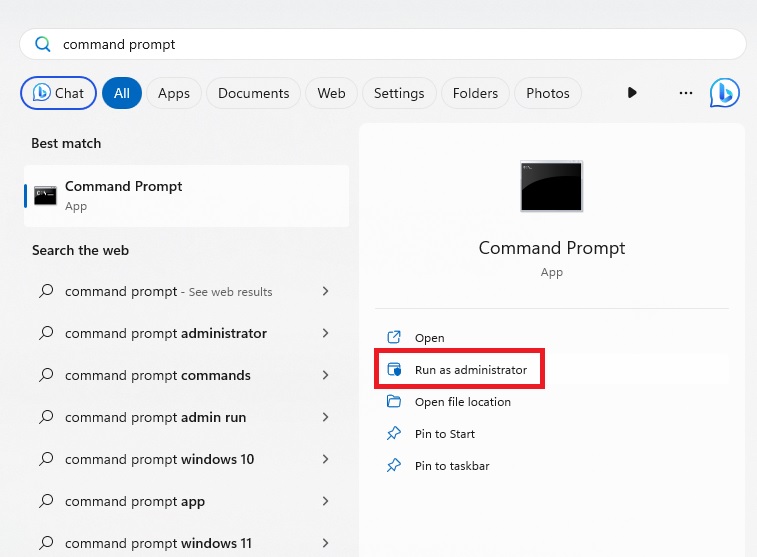Image resolution: width=757 pixels, height=557 pixels.
Task: Click search icon beside 'command prompt commands'
Action: [x=46, y=375]
